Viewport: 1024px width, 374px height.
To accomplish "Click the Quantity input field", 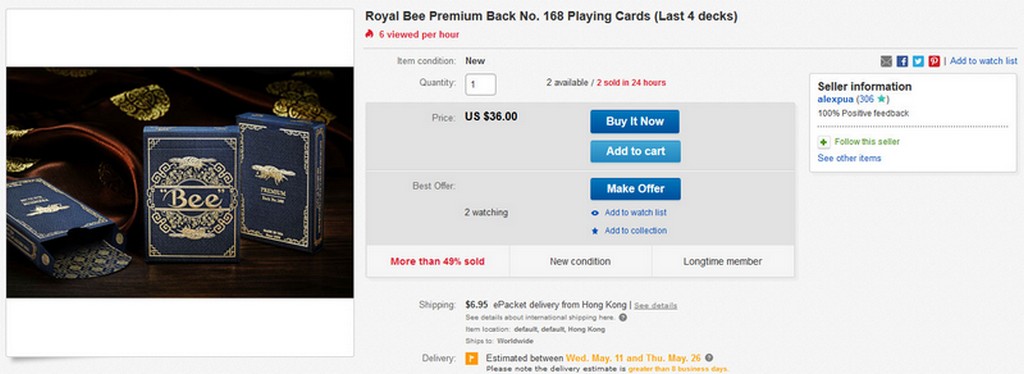I will [481, 84].
